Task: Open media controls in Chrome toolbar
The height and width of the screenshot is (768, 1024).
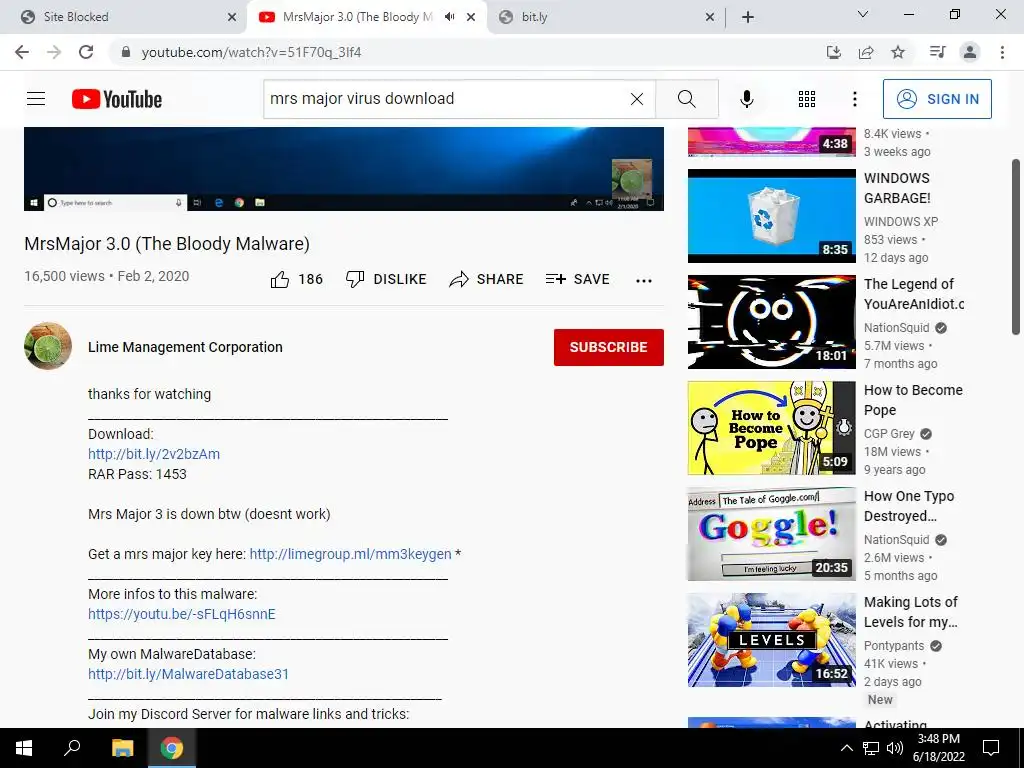Action: (x=937, y=52)
